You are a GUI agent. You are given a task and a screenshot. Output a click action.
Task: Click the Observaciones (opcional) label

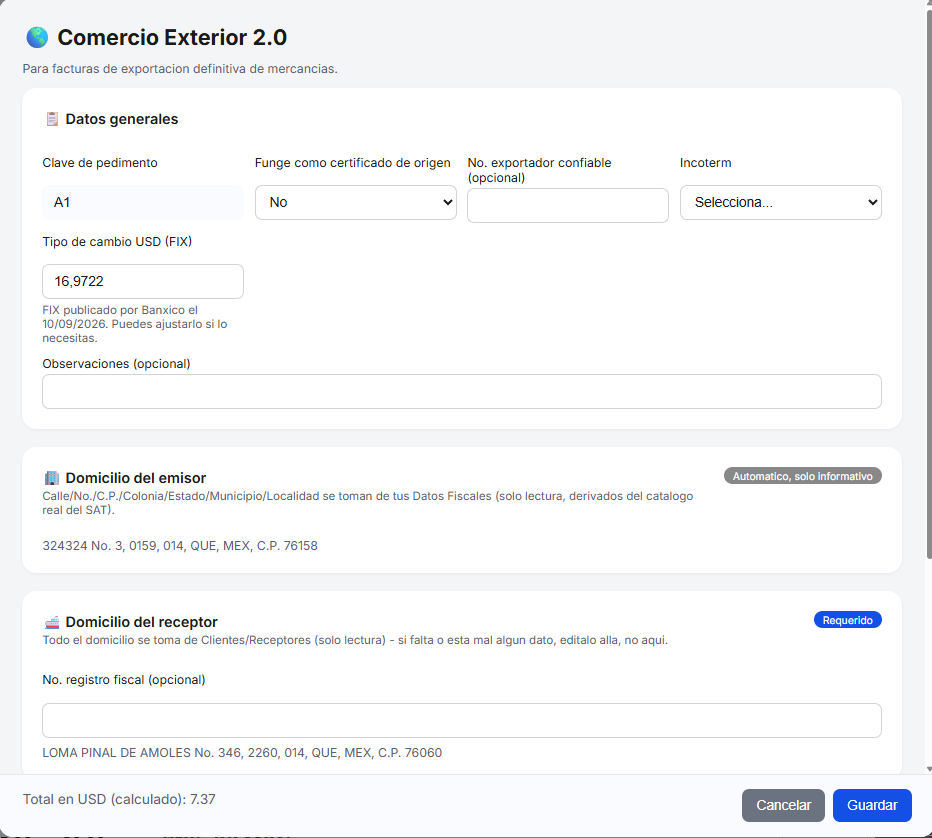116,364
